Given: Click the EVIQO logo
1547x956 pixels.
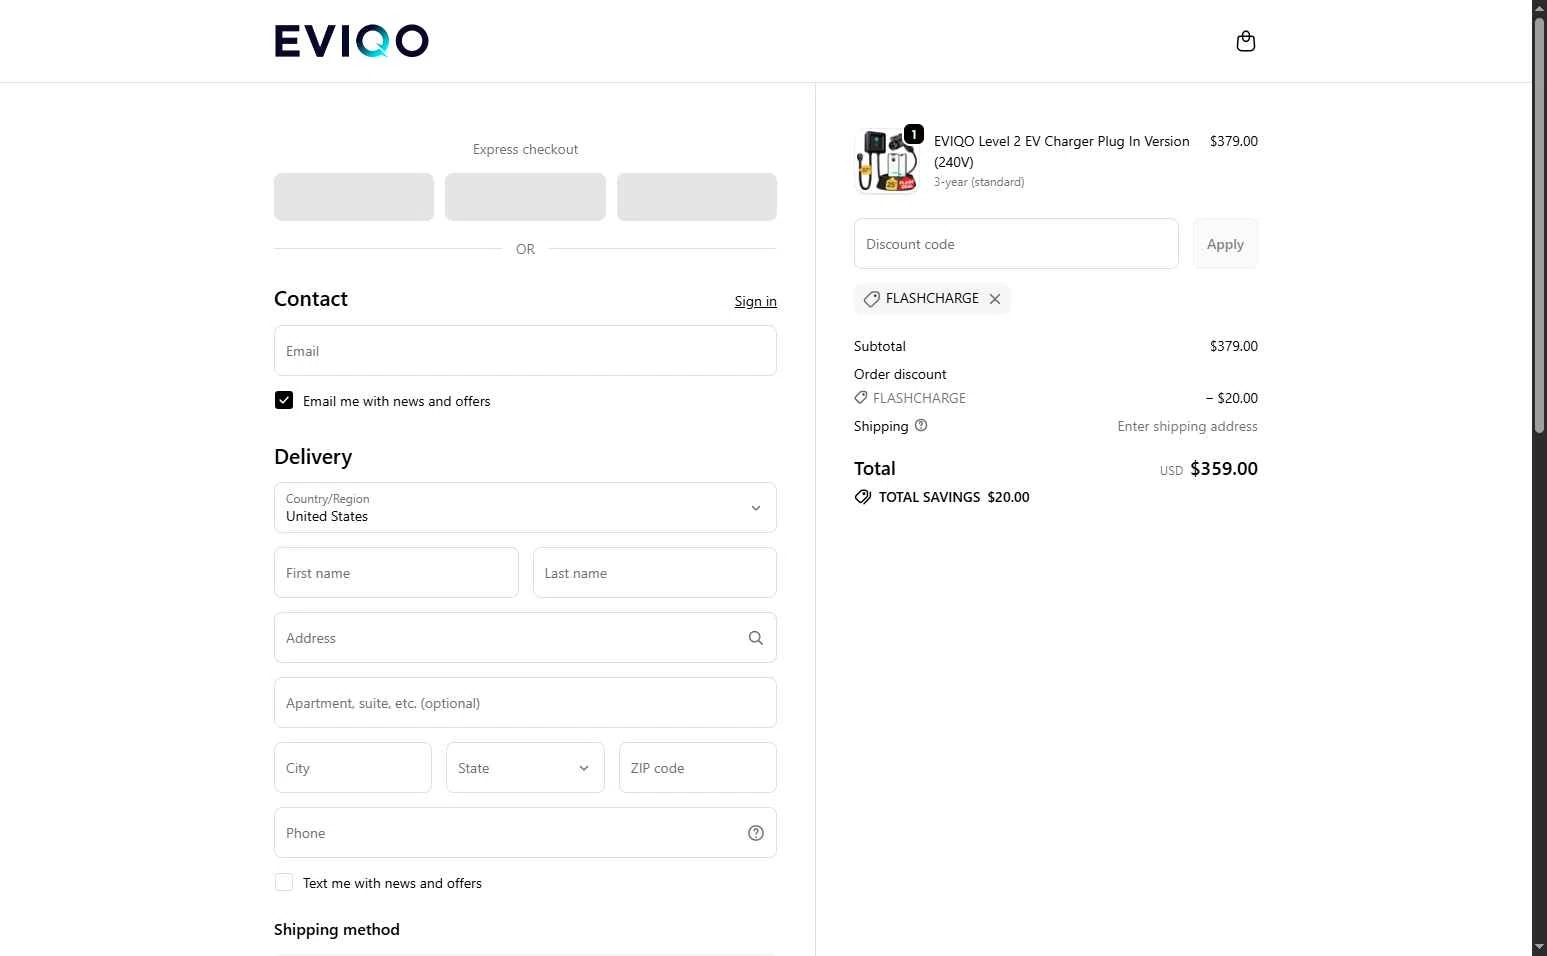Looking at the screenshot, I should [351, 41].
